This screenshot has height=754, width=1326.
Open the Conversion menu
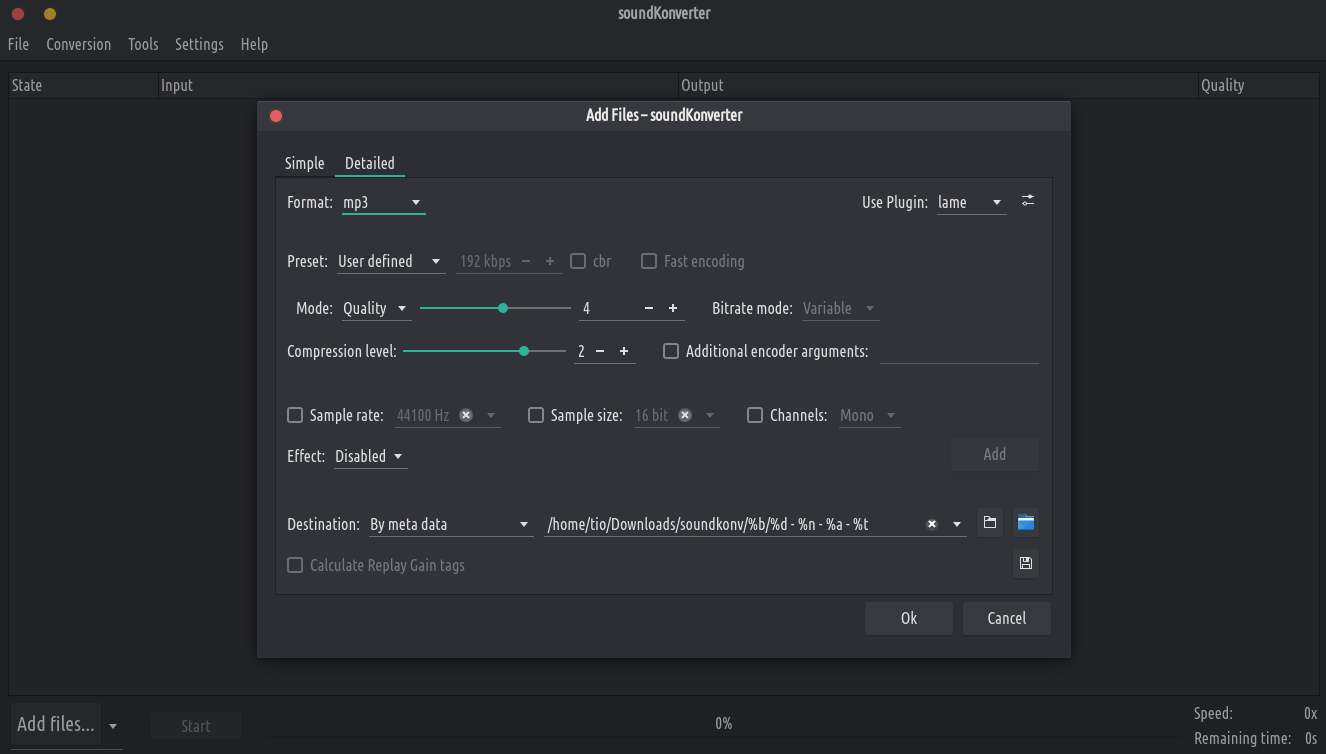point(78,44)
